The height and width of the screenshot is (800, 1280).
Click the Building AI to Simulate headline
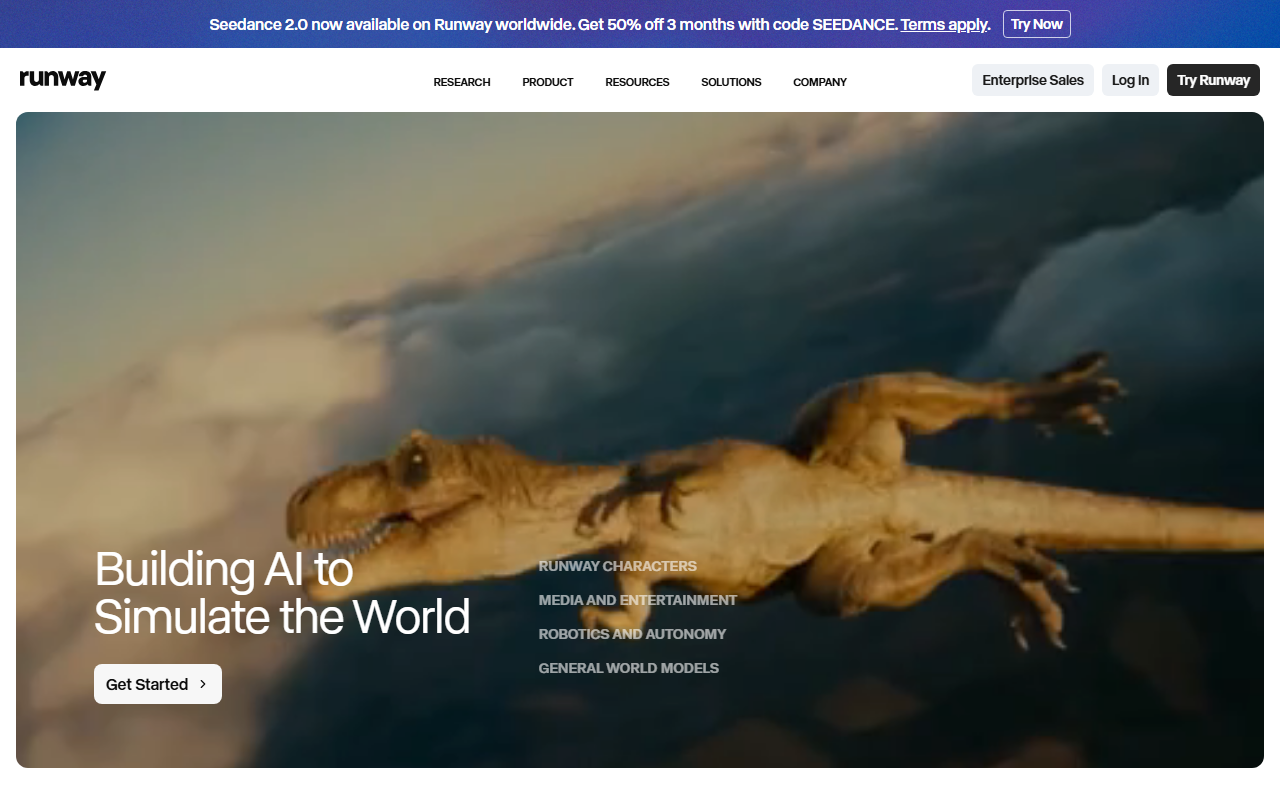coord(281,593)
